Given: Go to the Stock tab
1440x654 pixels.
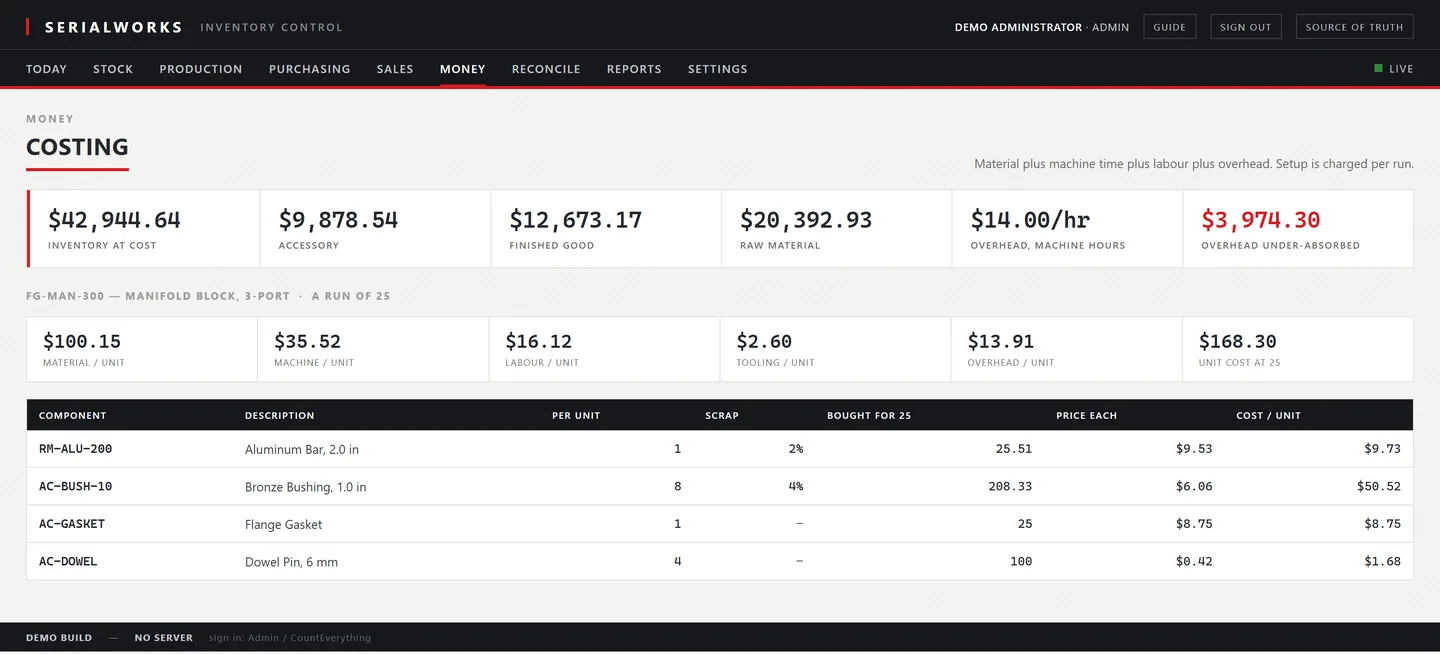Looking at the screenshot, I should [x=113, y=69].
